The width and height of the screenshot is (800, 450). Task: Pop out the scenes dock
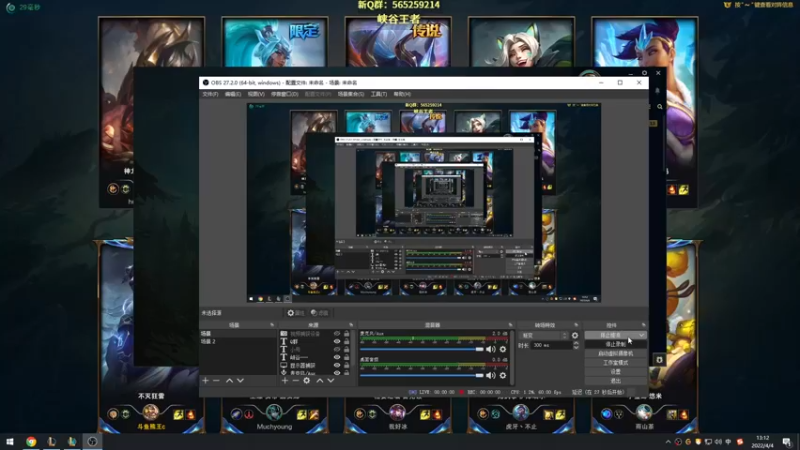[x=272, y=325]
